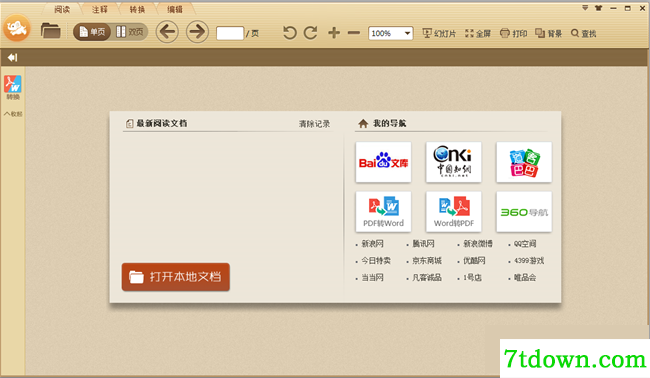Open 今日特卖 link
The image size is (650, 378).
tap(376, 261)
